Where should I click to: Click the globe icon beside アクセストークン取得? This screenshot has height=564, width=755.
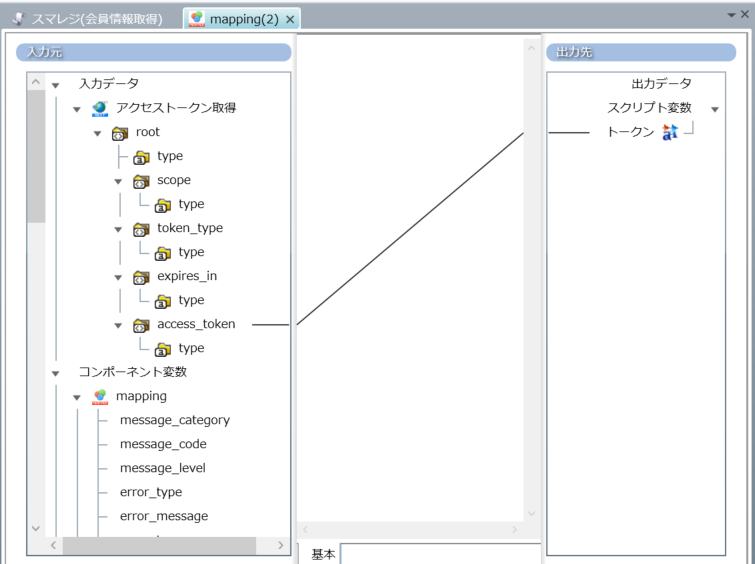point(100,108)
